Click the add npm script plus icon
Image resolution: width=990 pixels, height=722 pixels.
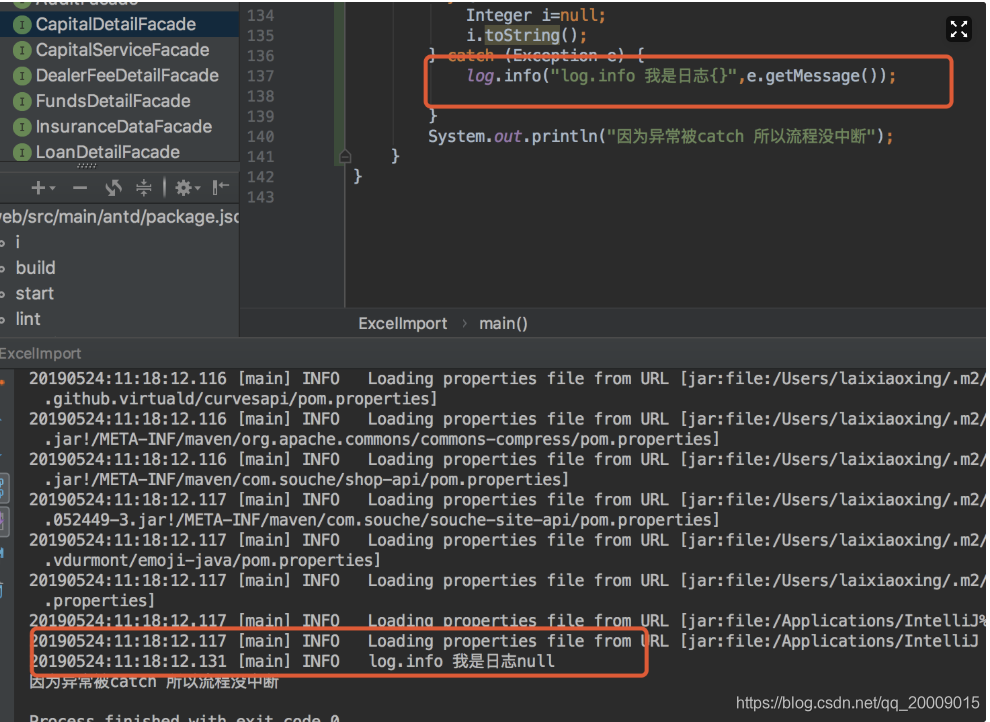coord(38,188)
